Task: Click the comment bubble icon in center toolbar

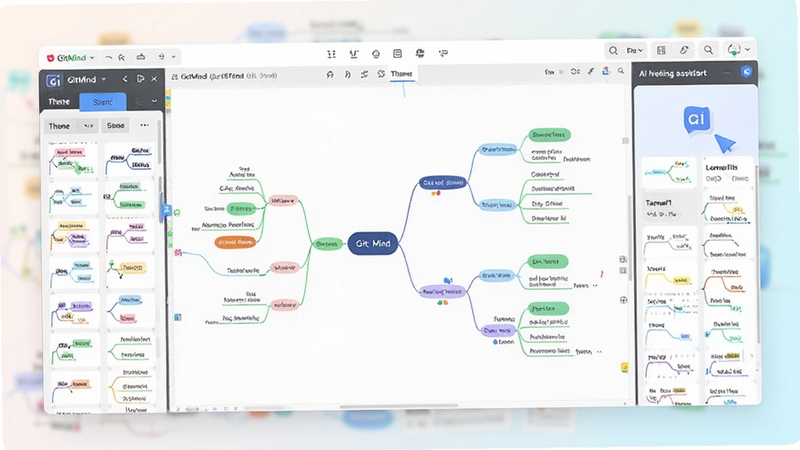Action: 443,53
